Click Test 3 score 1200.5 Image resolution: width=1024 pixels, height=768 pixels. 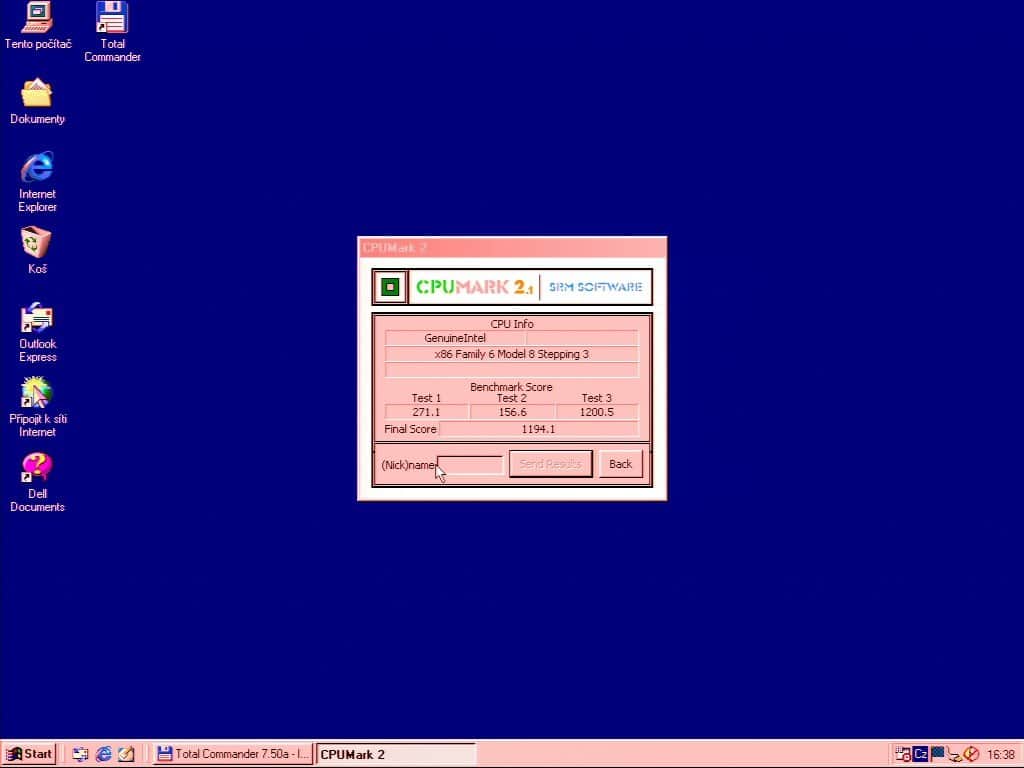(x=597, y=412)
